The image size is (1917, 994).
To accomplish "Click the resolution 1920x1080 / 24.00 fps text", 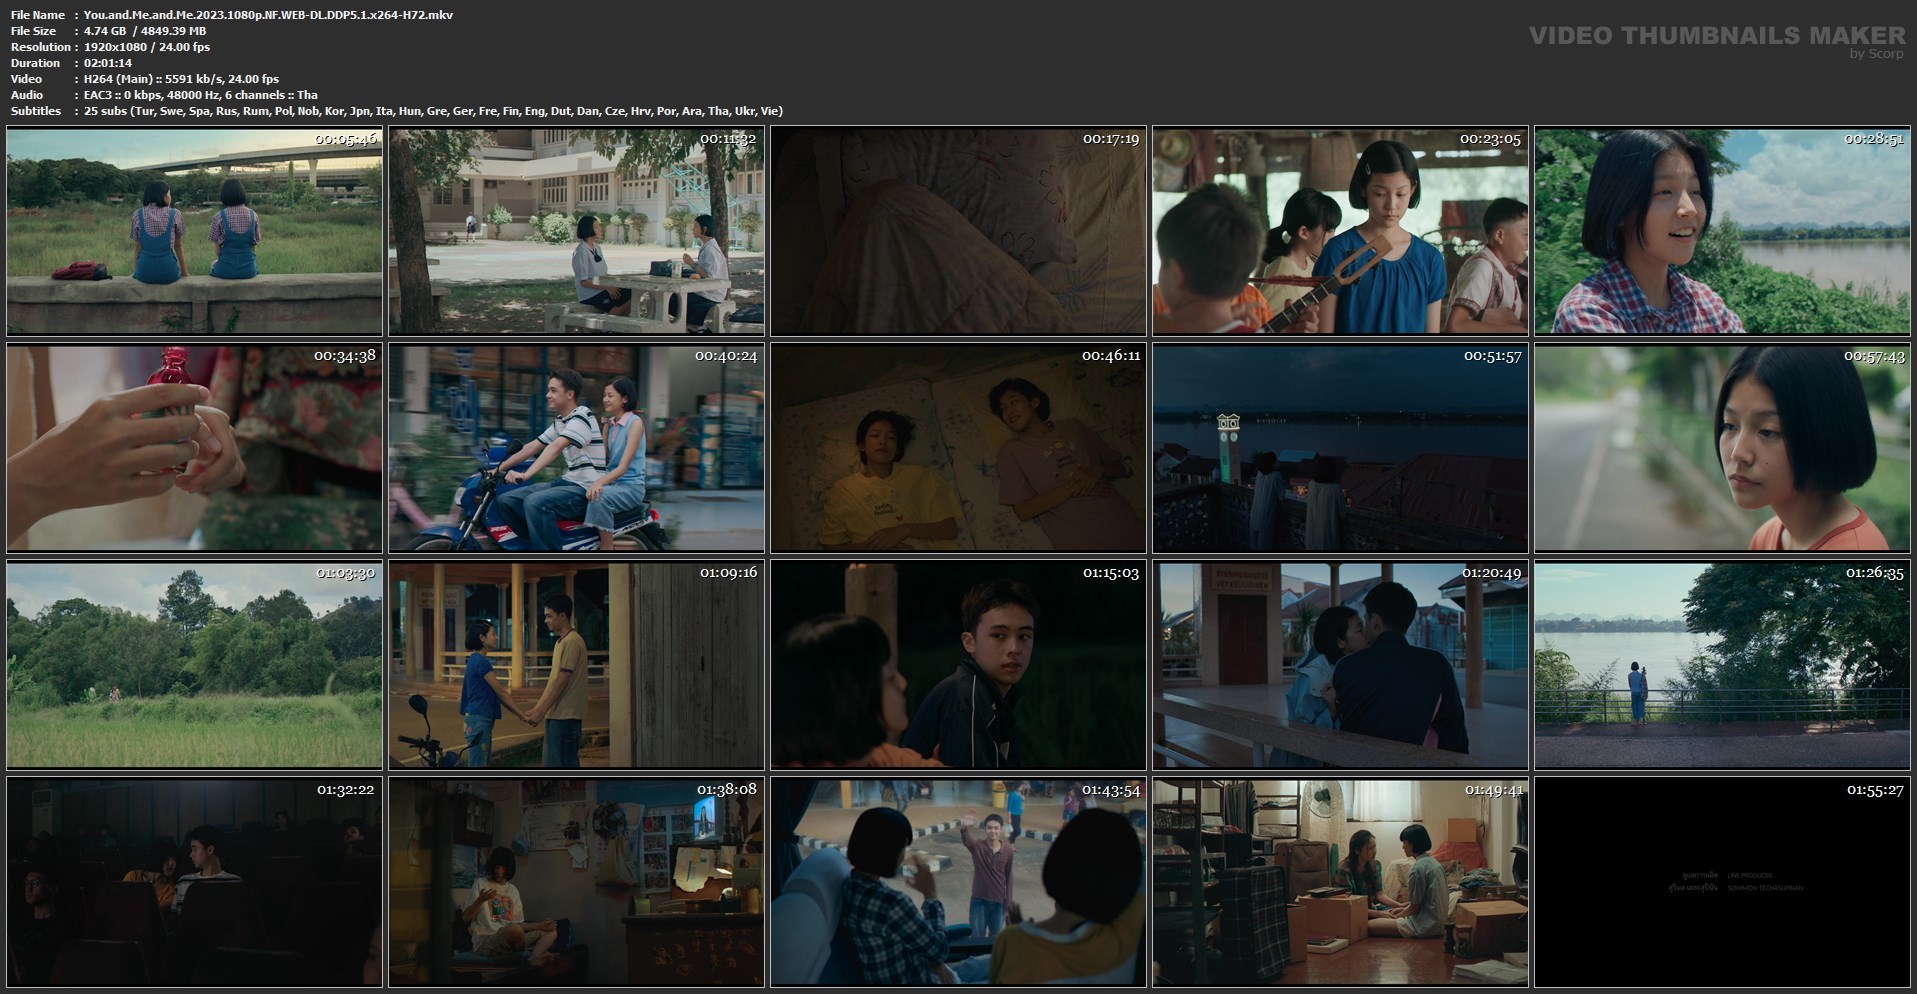I will click(x=147, y=47).
